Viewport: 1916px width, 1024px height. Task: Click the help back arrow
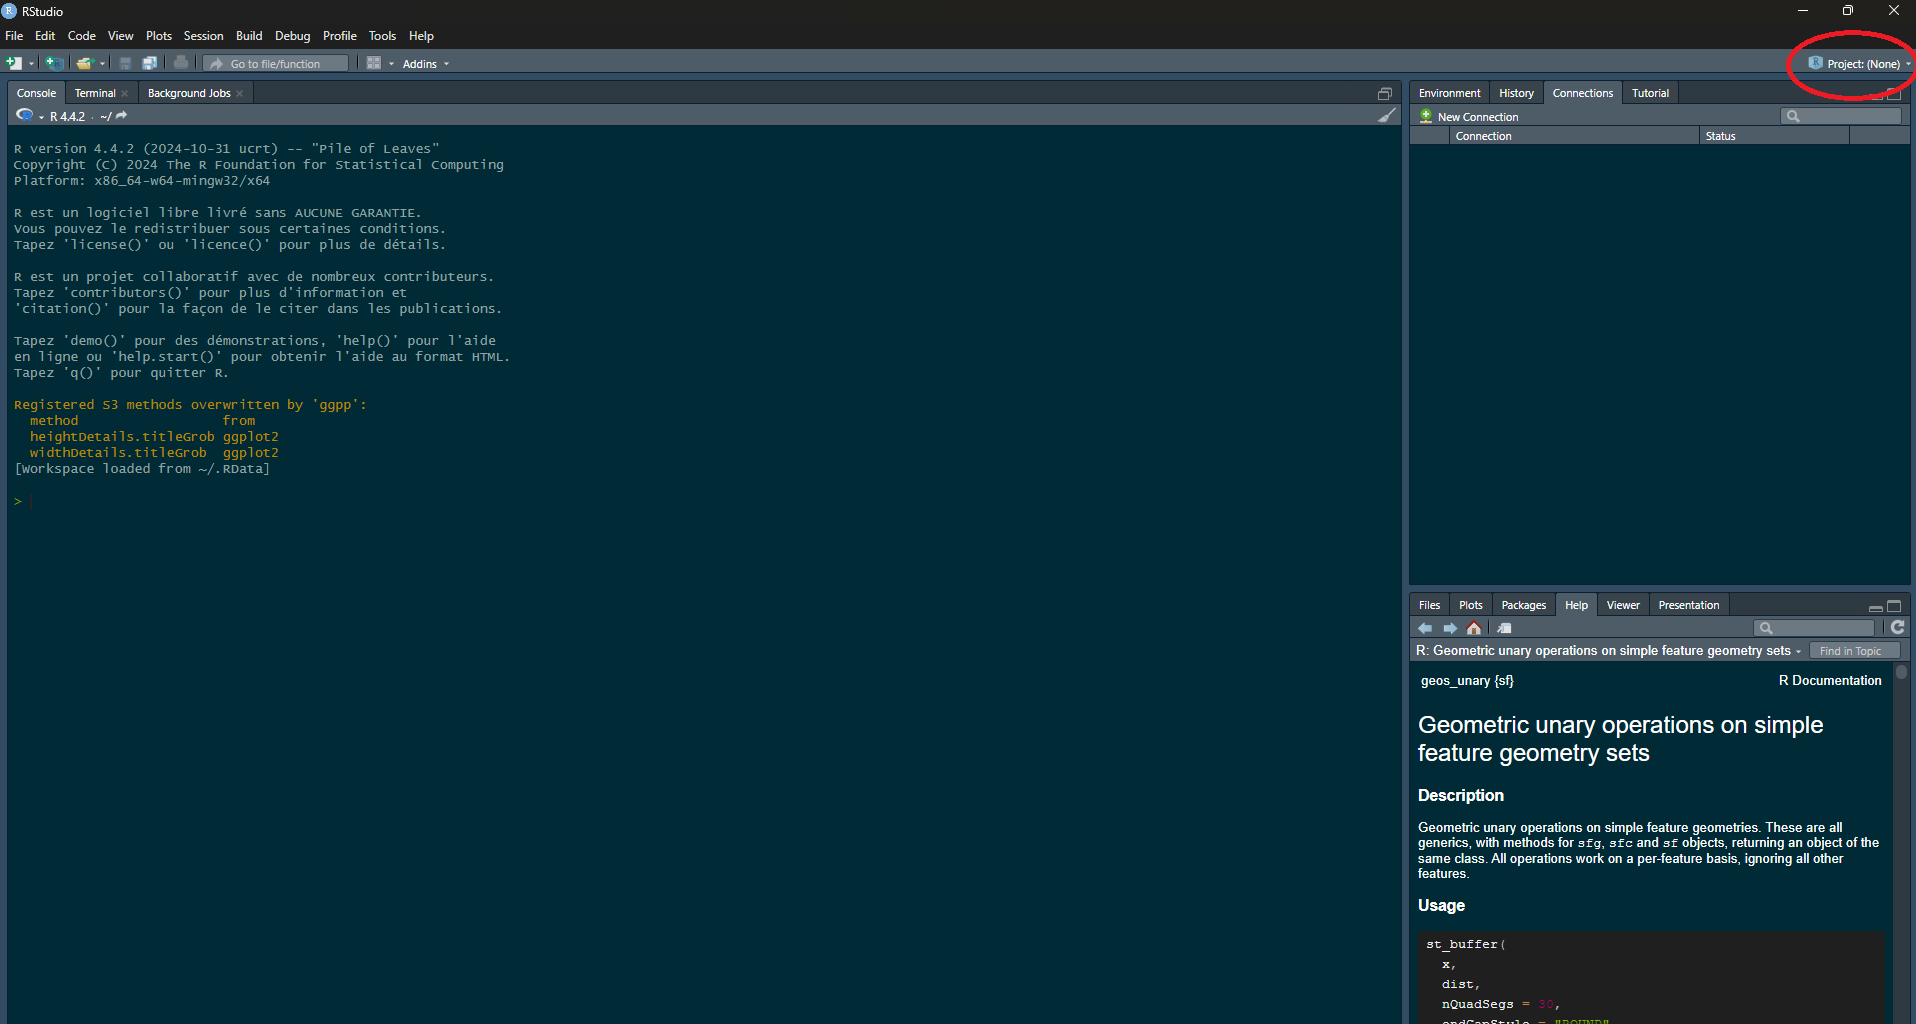(1425, 628)
